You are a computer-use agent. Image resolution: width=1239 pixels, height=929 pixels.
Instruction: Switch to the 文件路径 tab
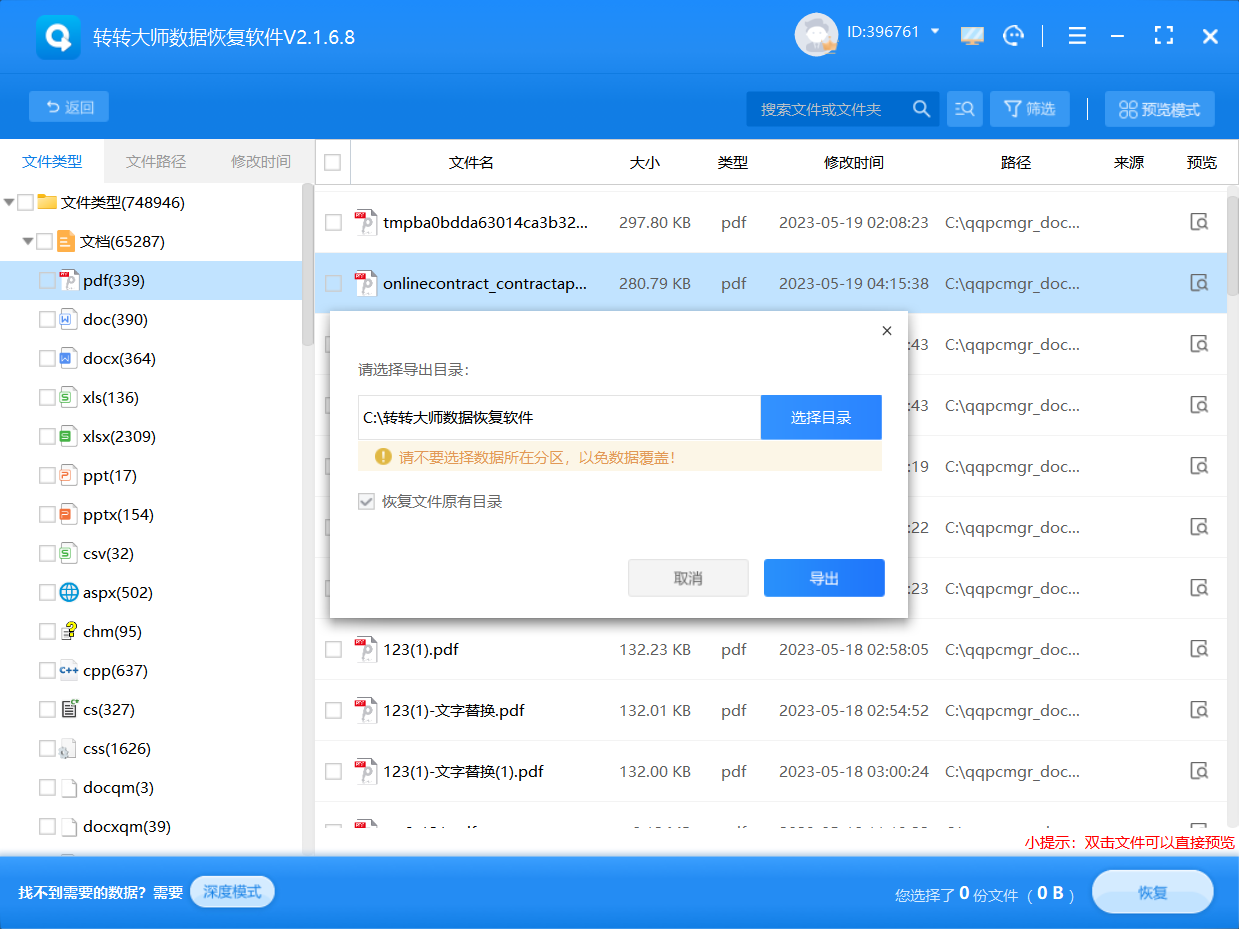click(x=156, y=161)
